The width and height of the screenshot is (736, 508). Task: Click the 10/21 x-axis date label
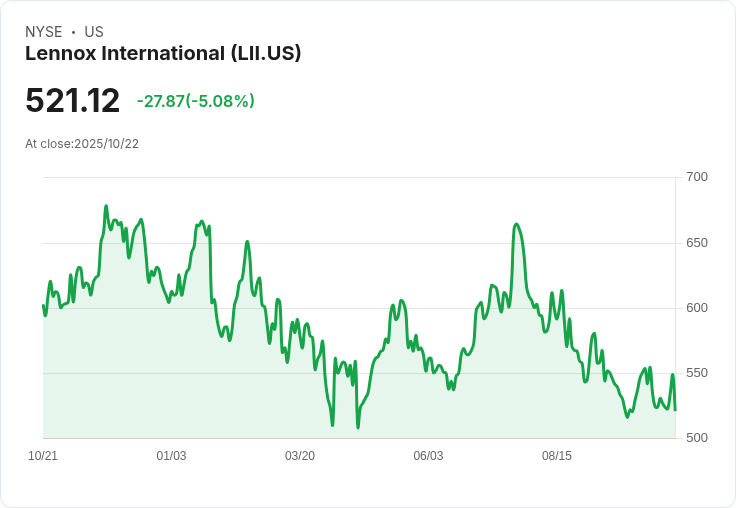point(43,455)
